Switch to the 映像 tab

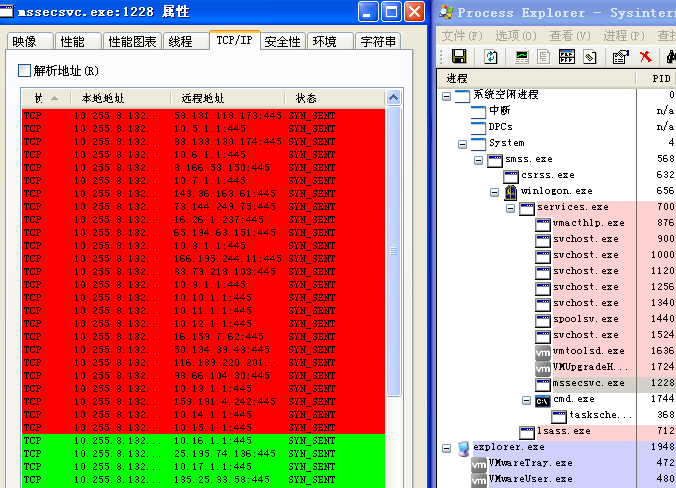30,41
